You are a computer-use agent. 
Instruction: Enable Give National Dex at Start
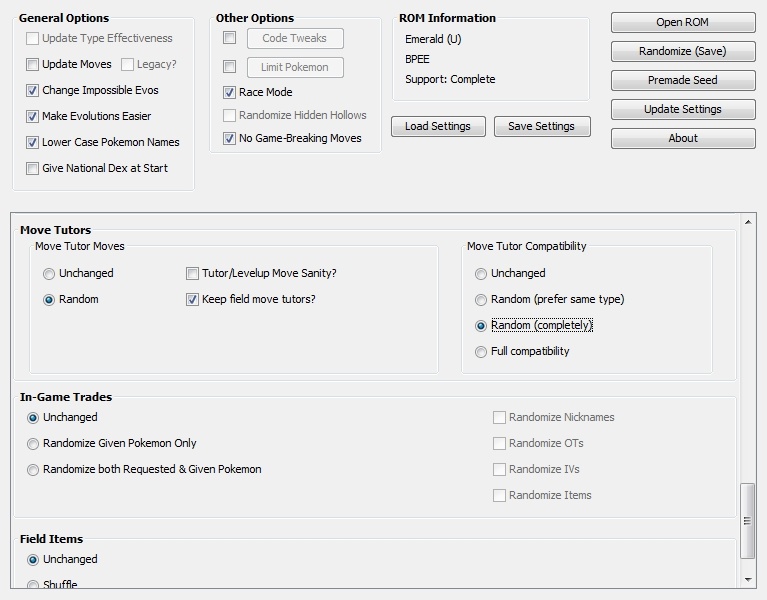tap(33, 169)
